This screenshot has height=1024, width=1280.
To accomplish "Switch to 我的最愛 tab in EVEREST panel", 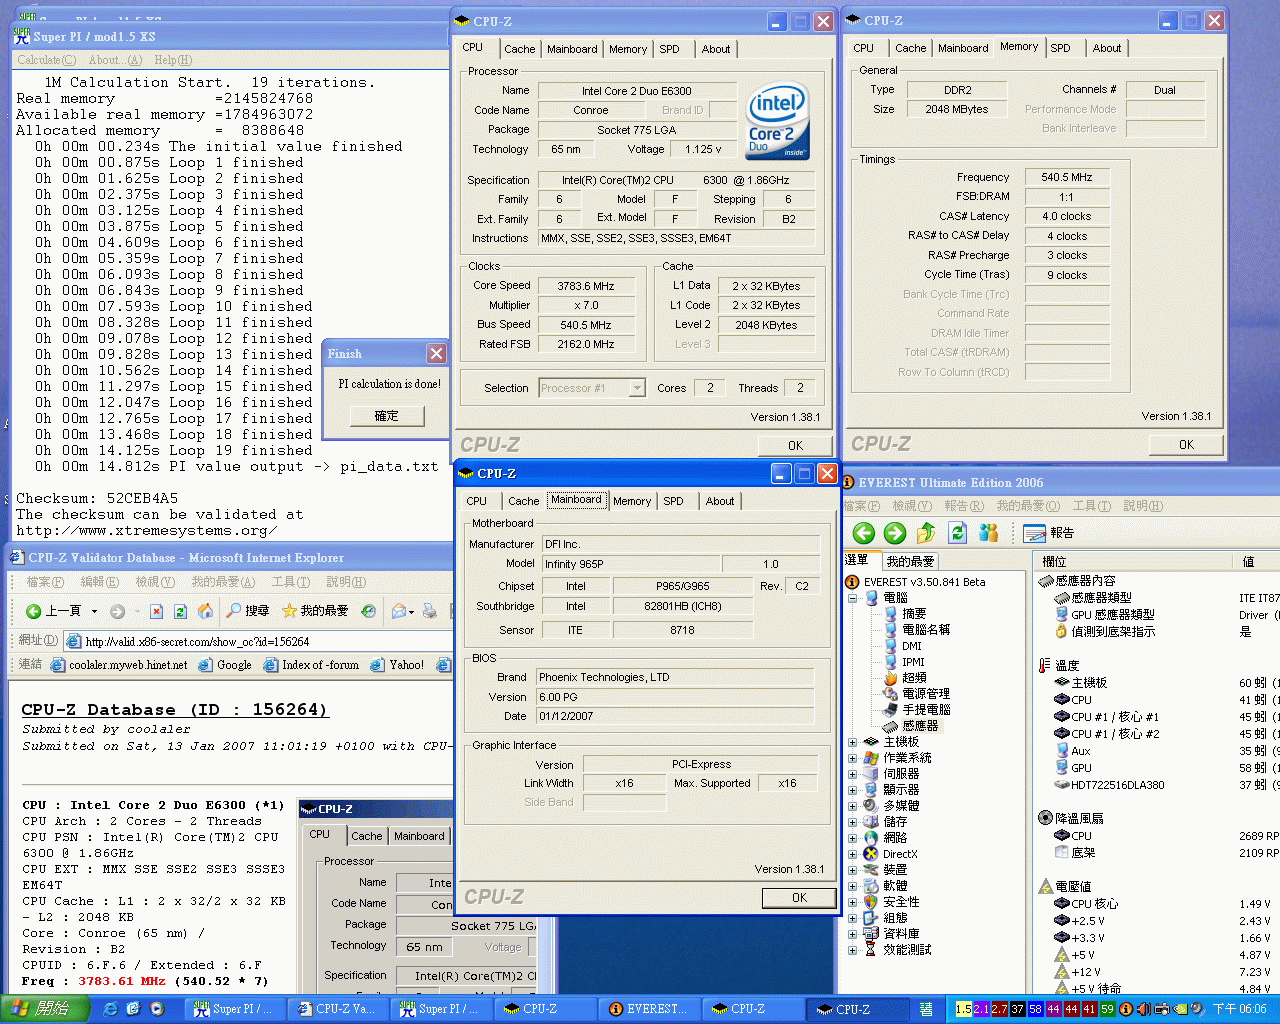I will [910, 561].
